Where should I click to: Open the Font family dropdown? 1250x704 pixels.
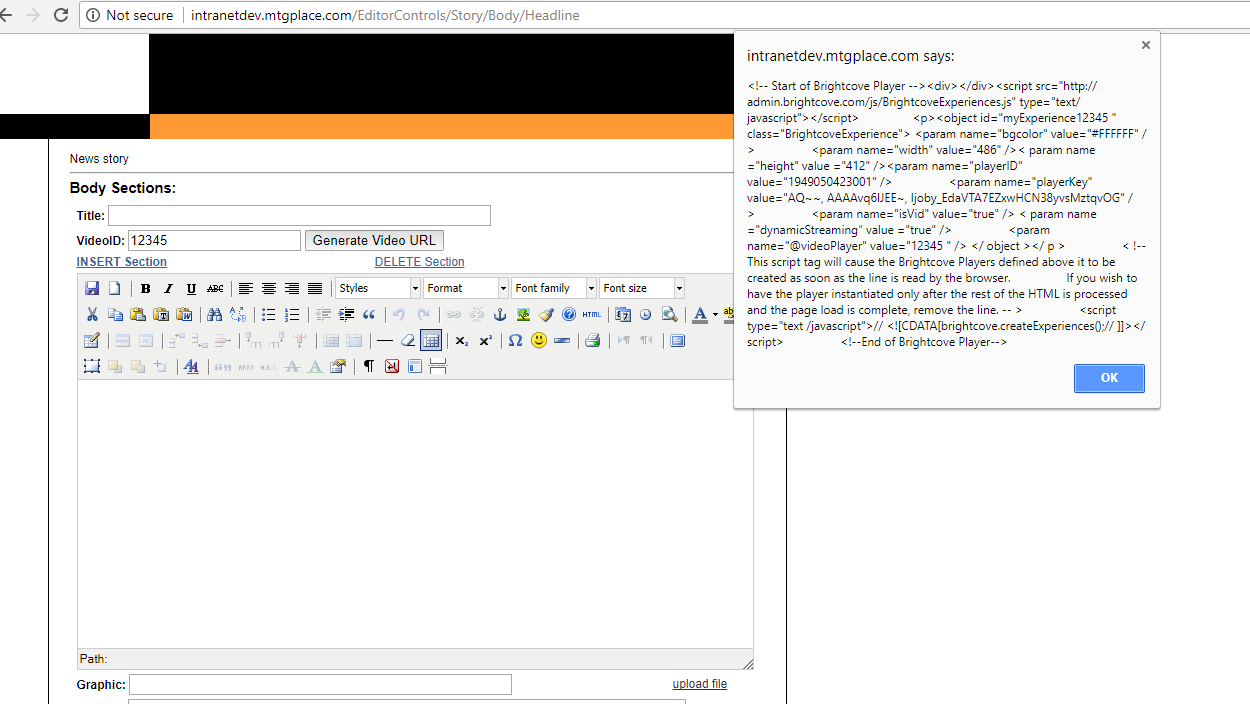[554, 288]
